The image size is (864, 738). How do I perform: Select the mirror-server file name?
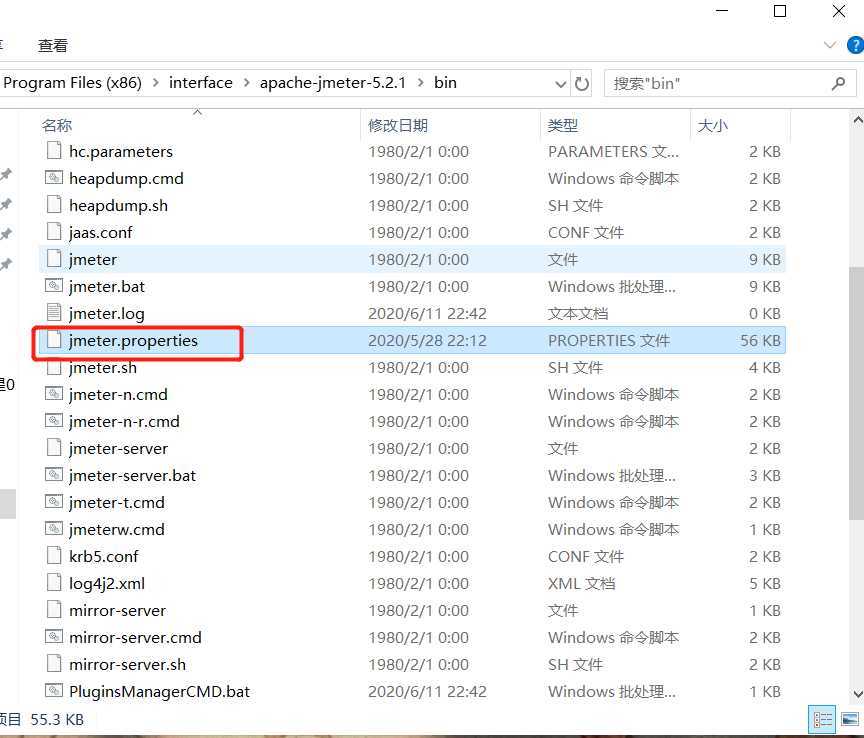117,610
